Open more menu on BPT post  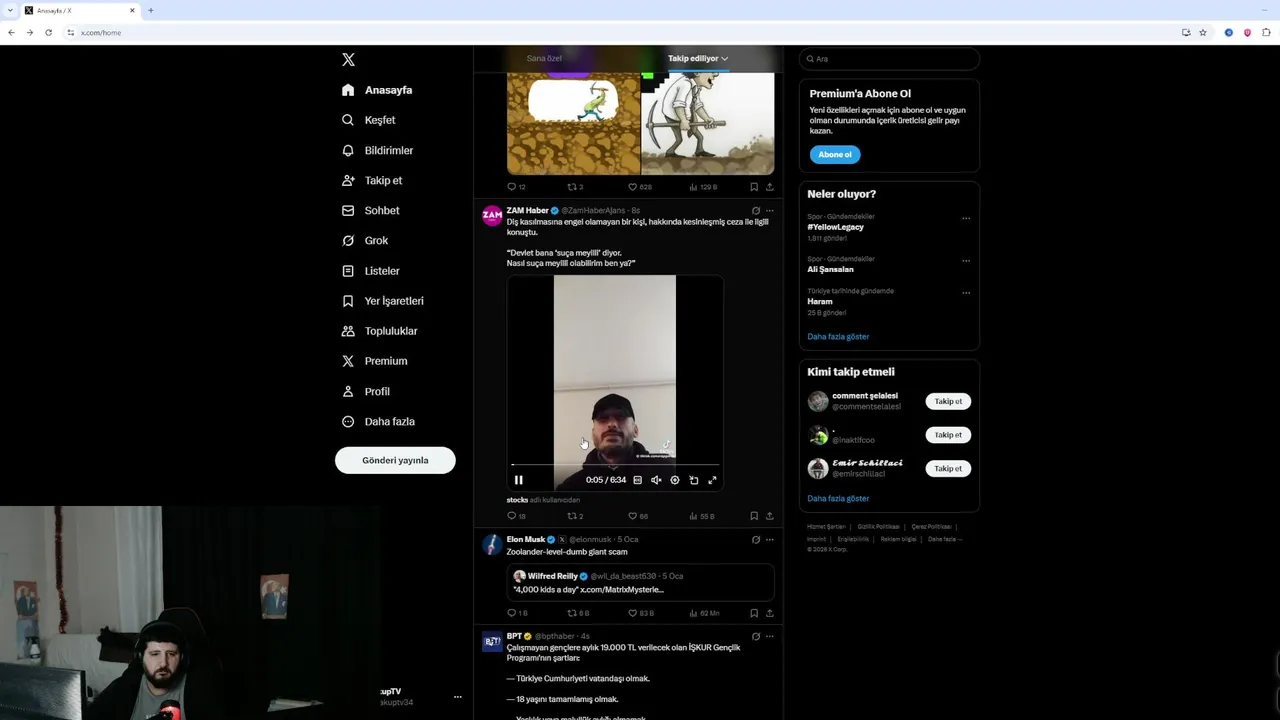[x=769, y=636]
